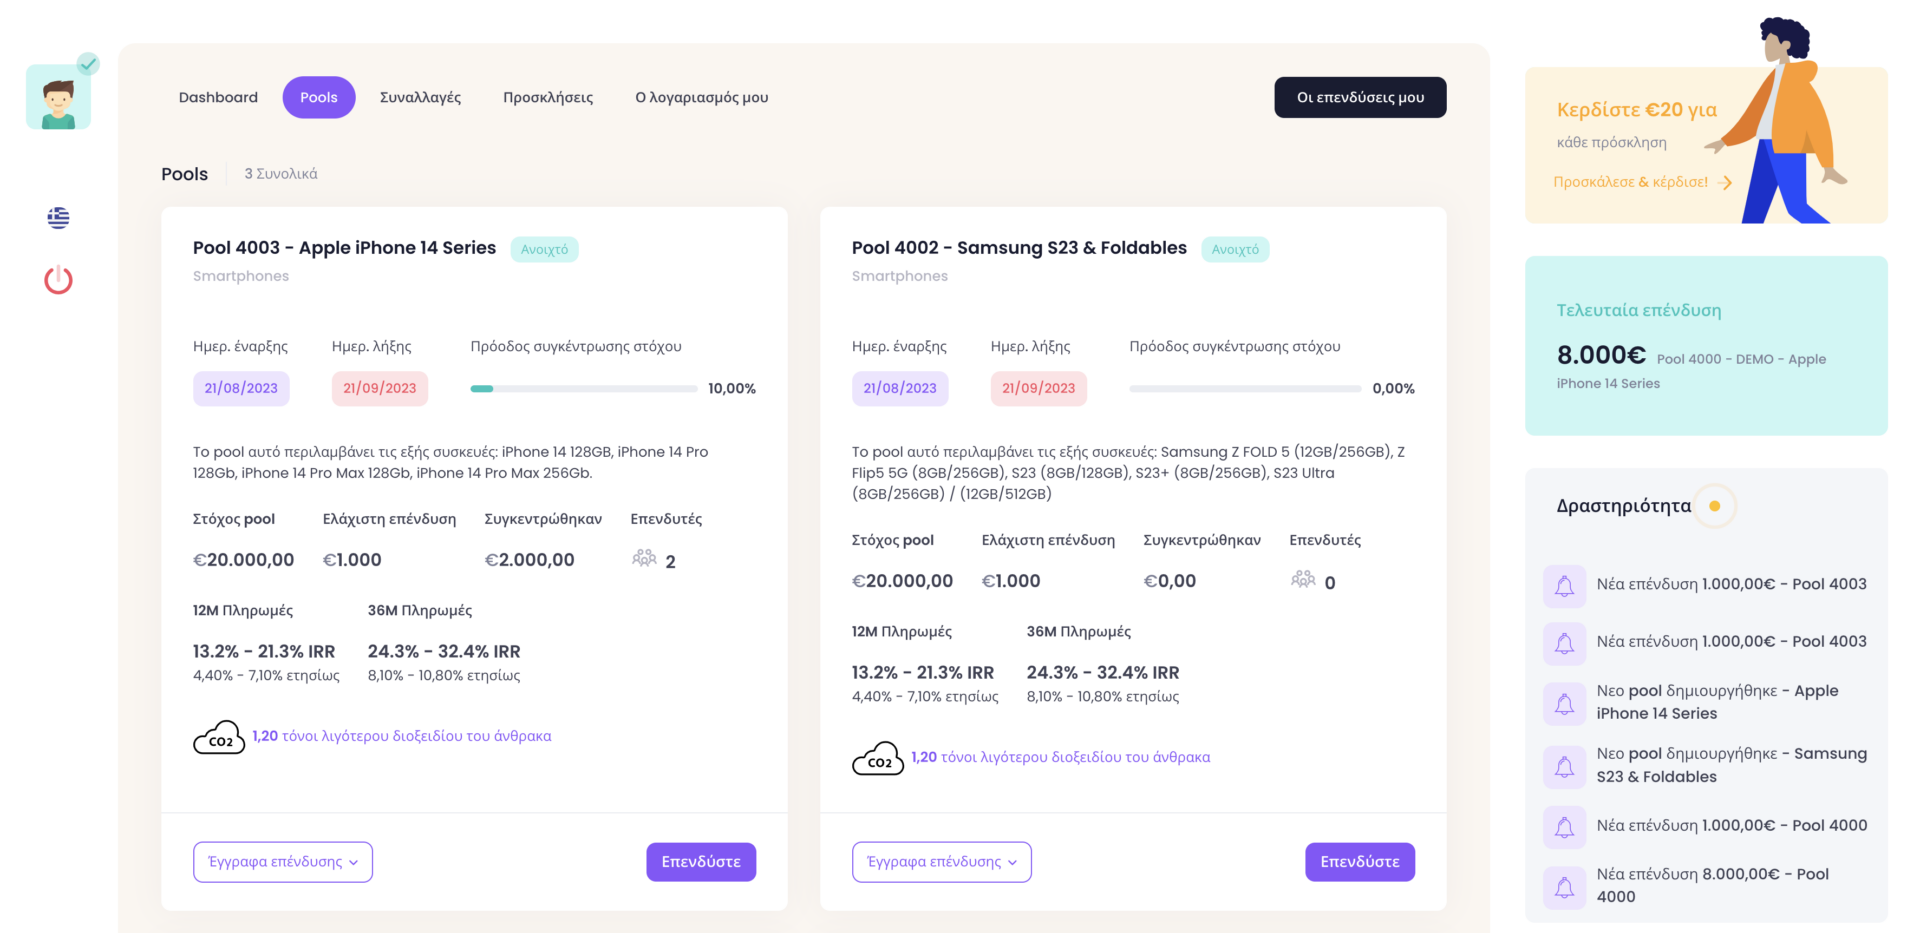This screenshot has height=933, width=1920.
Task: Click CO2 reduction text in Pool 4002
Action: click(x=1061, y=757)
